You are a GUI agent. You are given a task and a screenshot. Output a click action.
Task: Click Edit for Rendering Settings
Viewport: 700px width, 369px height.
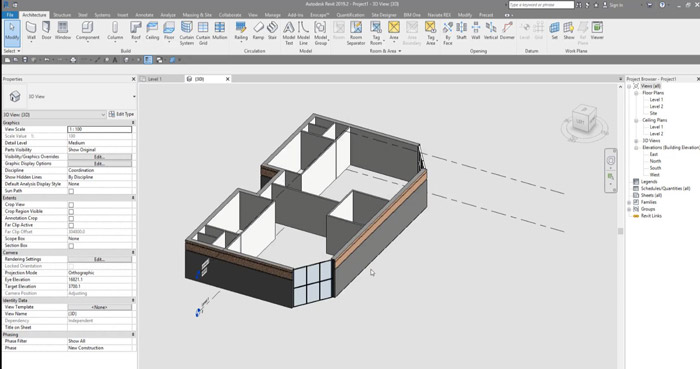coord(100,259)
